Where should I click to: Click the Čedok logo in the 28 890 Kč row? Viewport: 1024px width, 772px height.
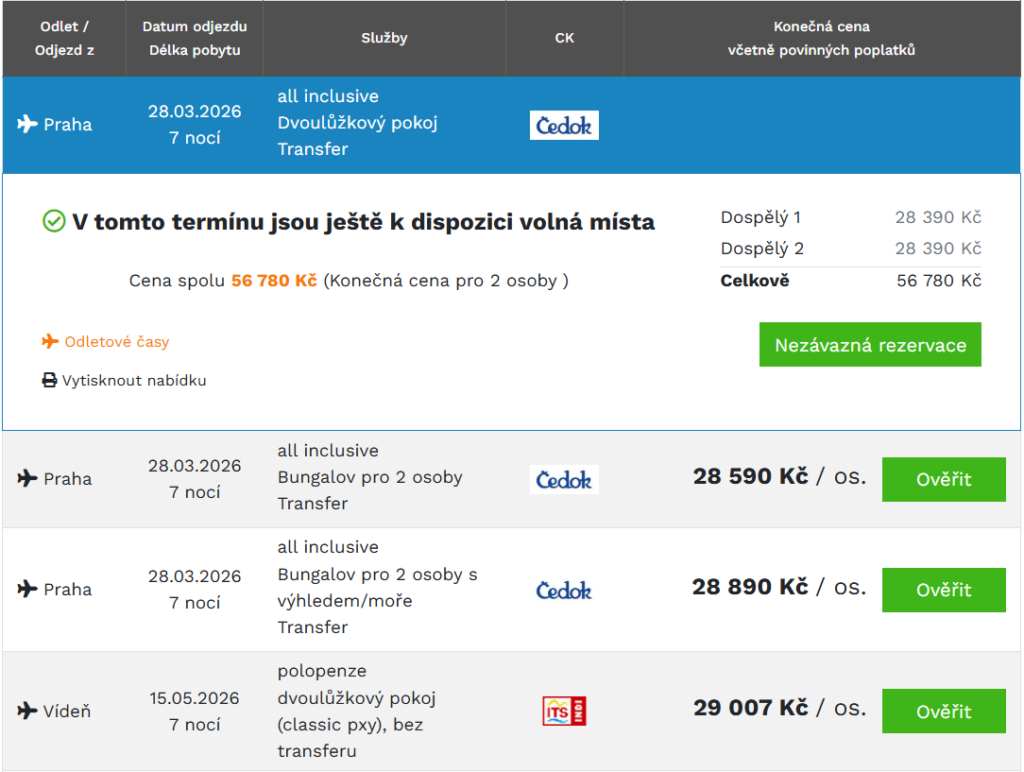click(x=564, y=590)
